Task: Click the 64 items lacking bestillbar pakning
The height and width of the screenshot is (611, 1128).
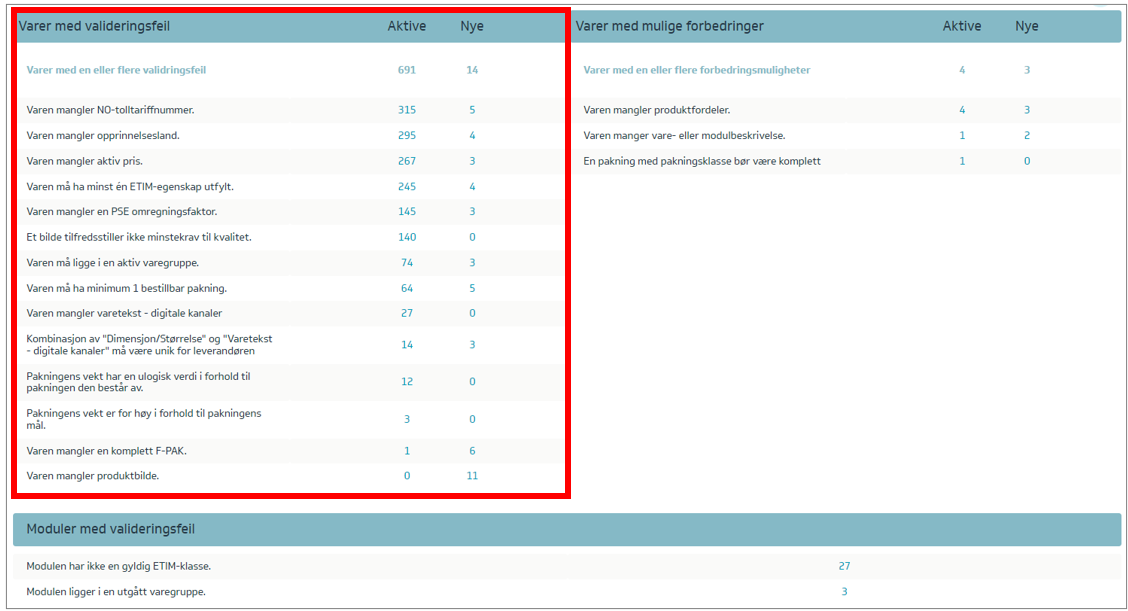Action: click(x=406, y=288)
